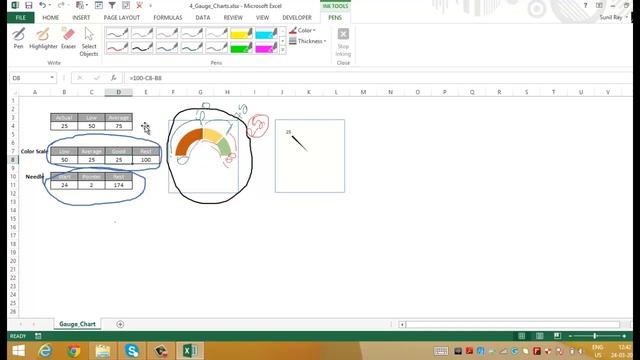Click the Stop Inking button
This screenshot has width=640, height=360.
click(x=343, y=42)
